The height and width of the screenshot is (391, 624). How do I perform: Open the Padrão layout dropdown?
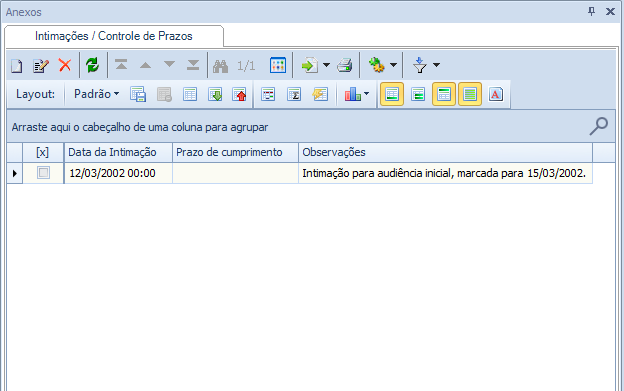[x=96, y=94]
